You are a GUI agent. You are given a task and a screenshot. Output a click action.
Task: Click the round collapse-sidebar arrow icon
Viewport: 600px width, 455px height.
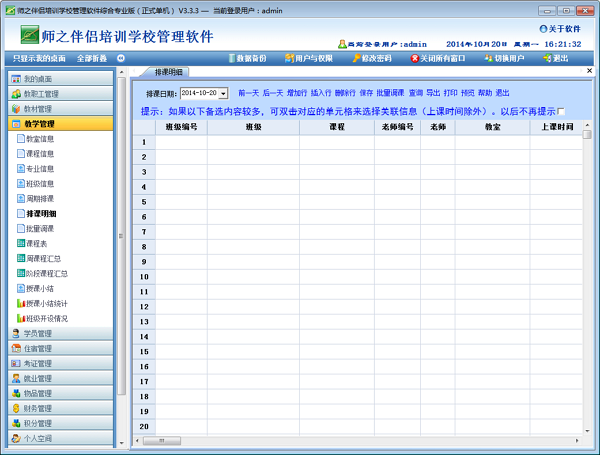(x=121, y=58)
